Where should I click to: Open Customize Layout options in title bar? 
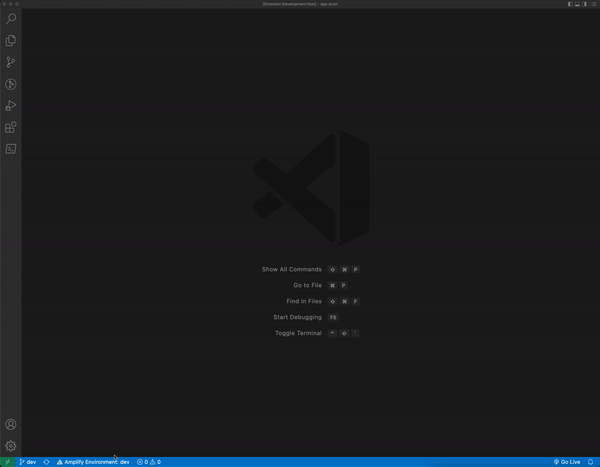tap(593, 4)
